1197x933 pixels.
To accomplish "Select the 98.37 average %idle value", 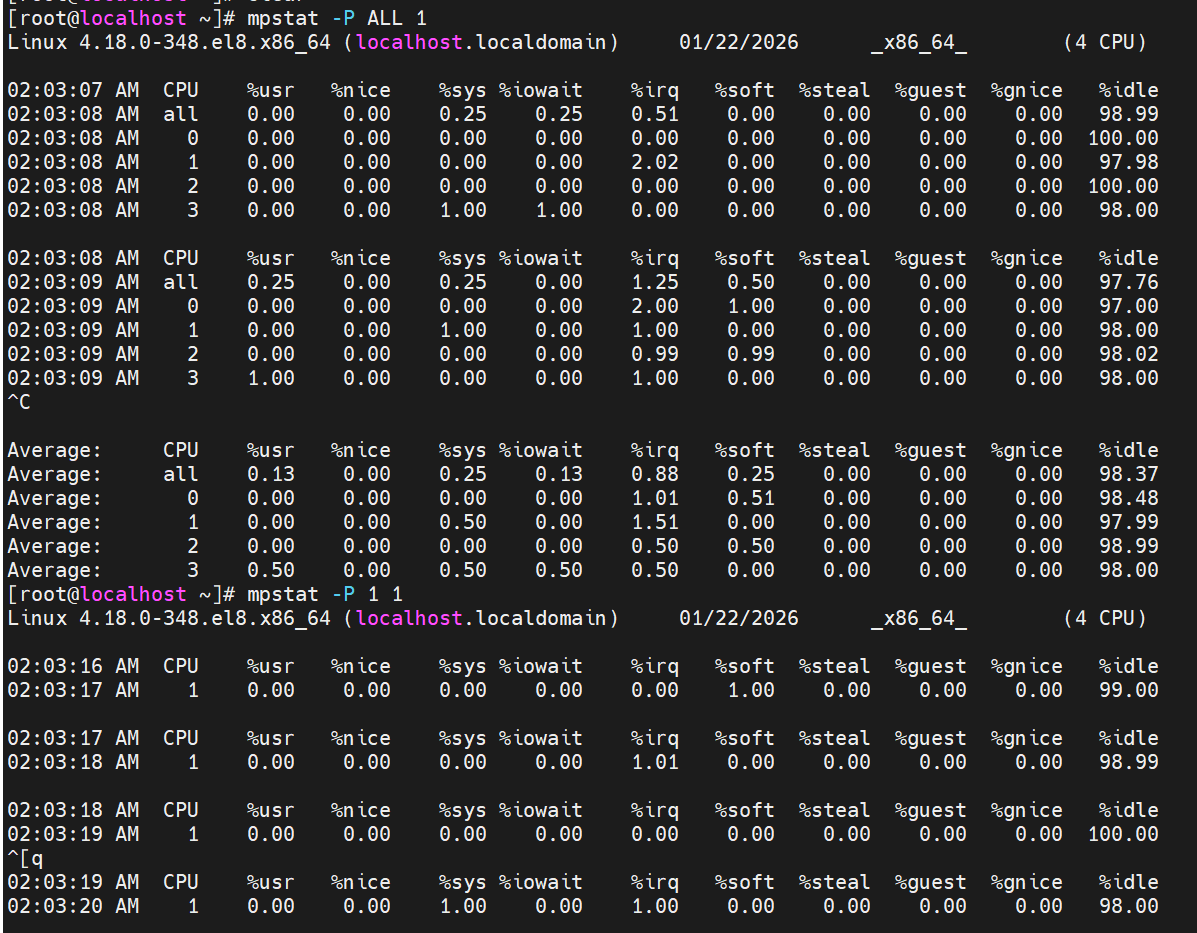I will (1128, 474).
